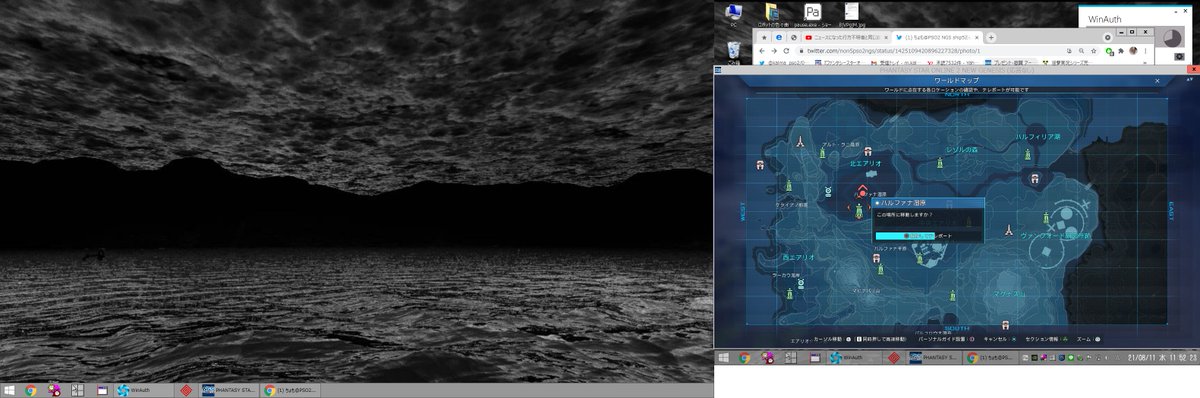The image size is (1200, 398).
Task: Click the マグナス山 location label
Action: (x=1010, y=294)
